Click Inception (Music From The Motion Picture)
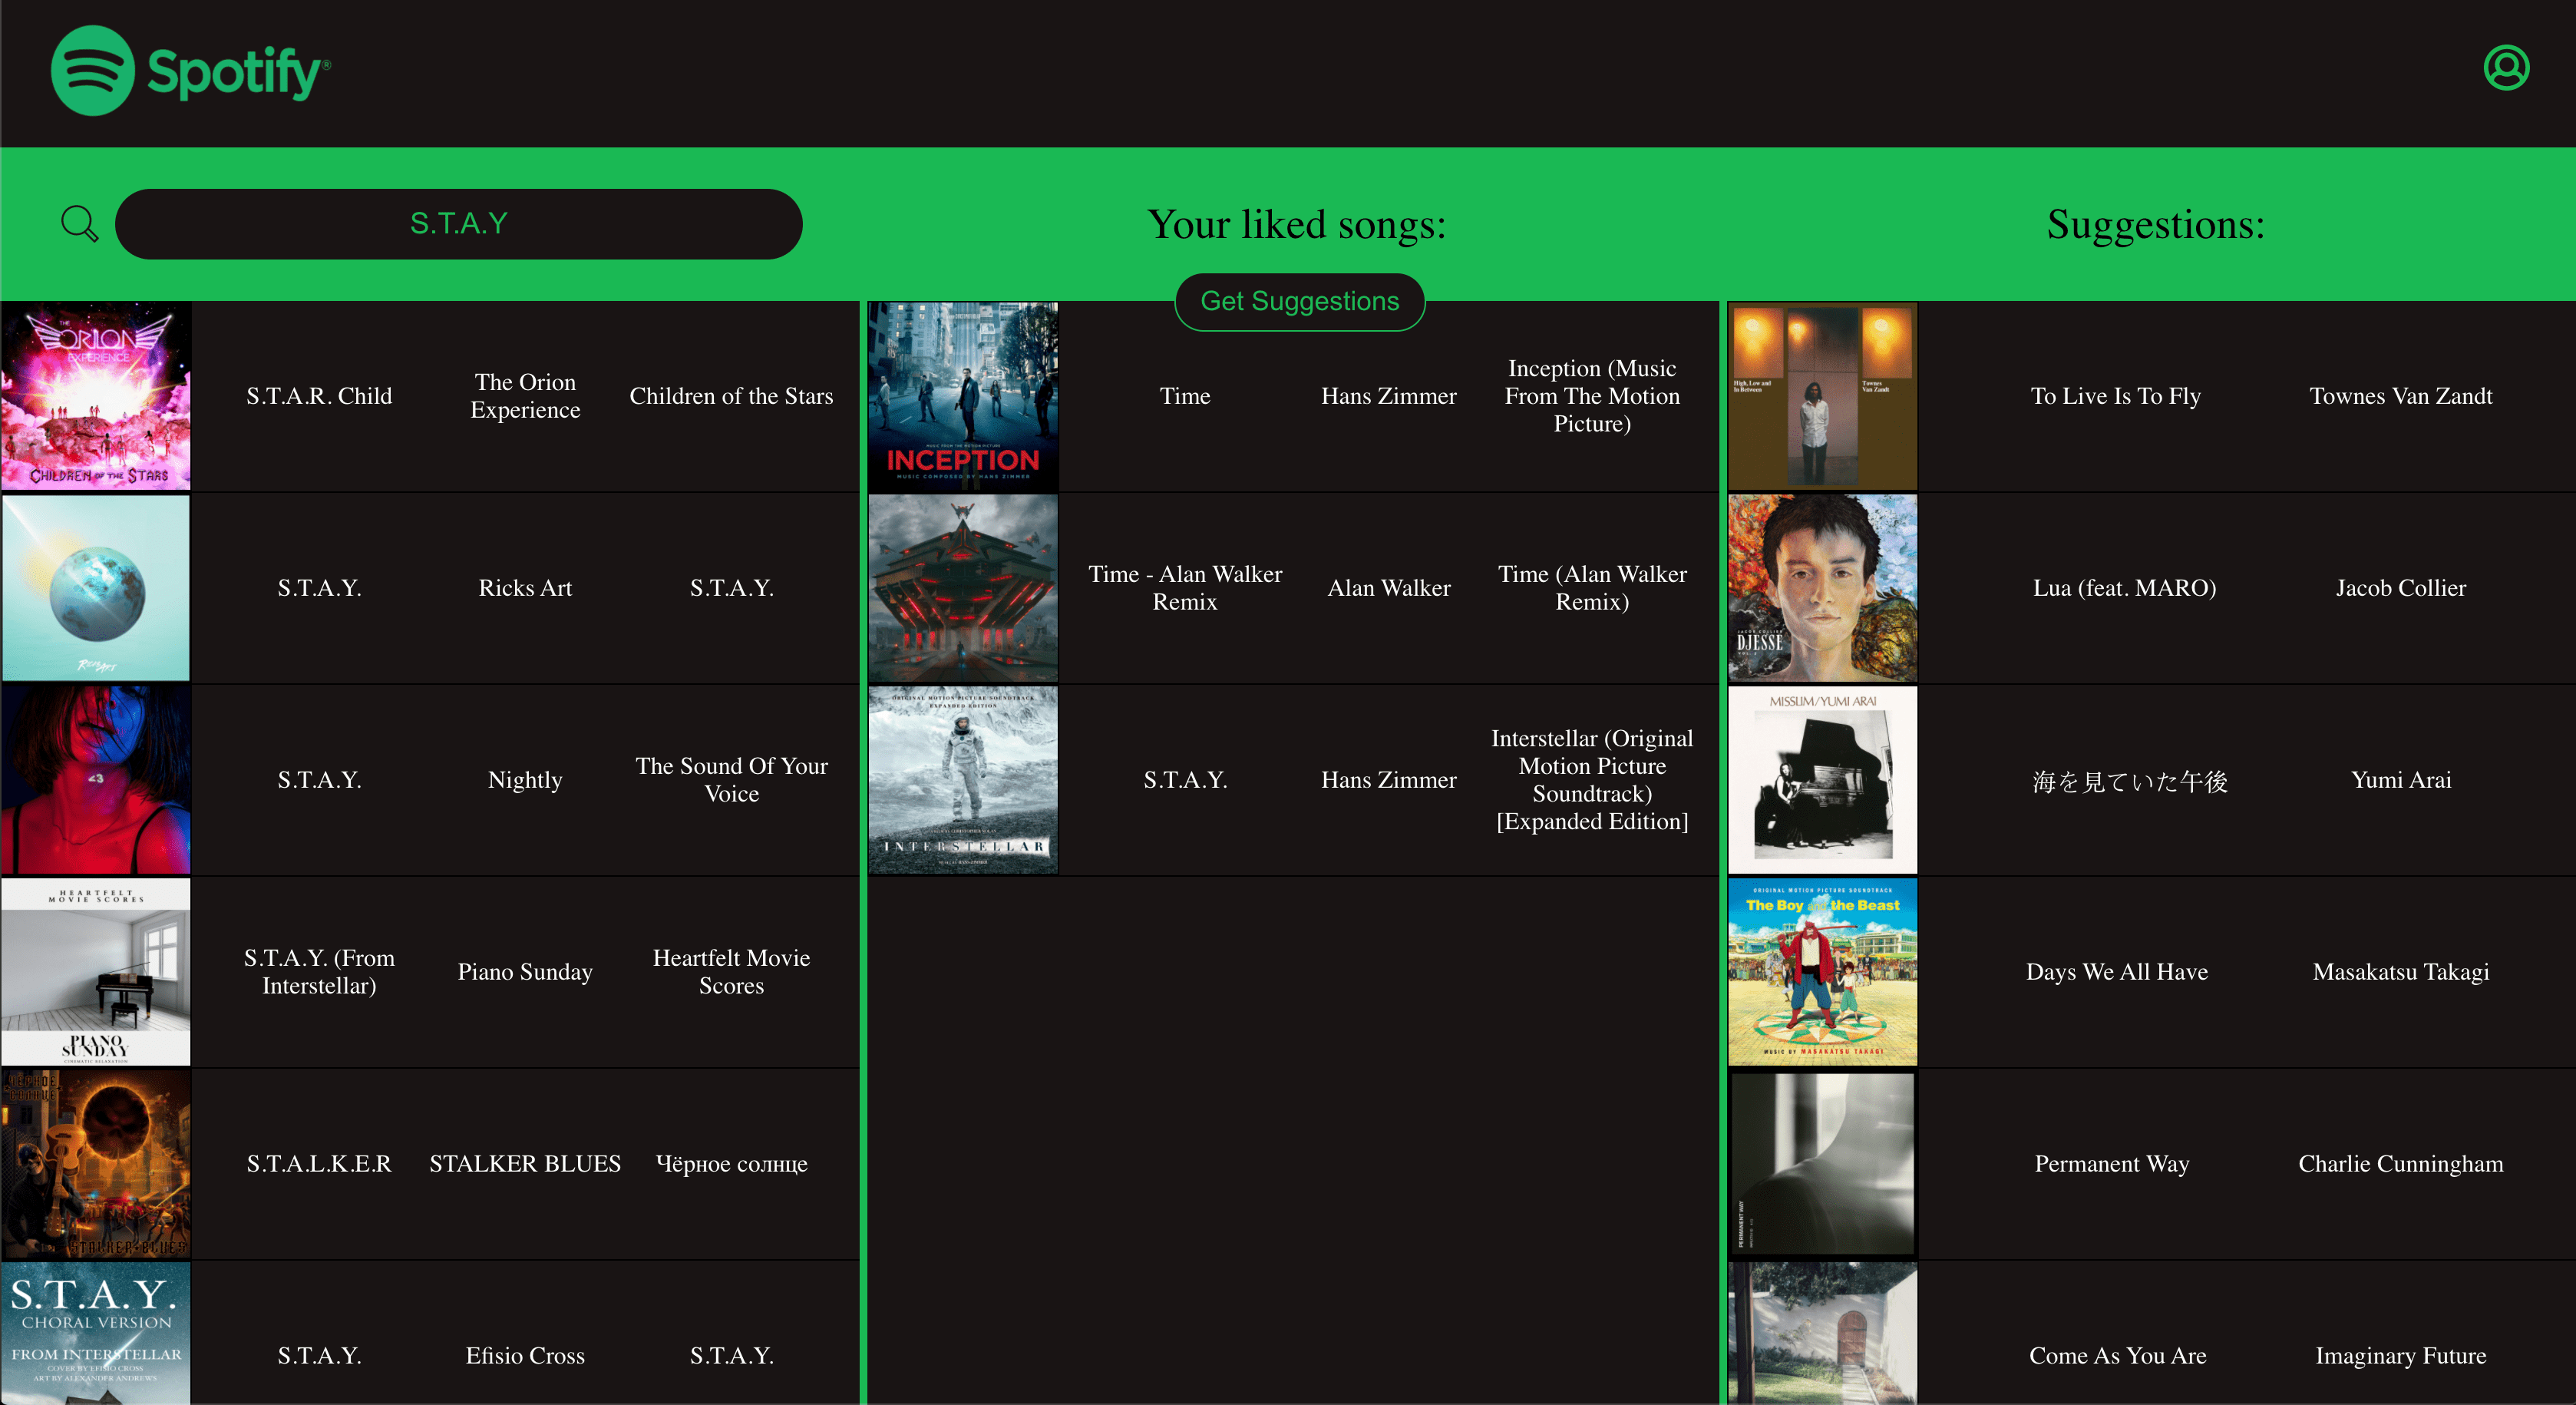 tap(1592, 396)
